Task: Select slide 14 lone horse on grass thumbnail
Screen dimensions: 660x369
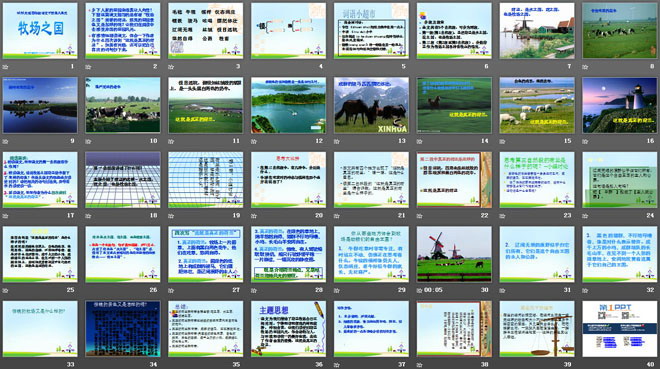Action: [454, 105]
